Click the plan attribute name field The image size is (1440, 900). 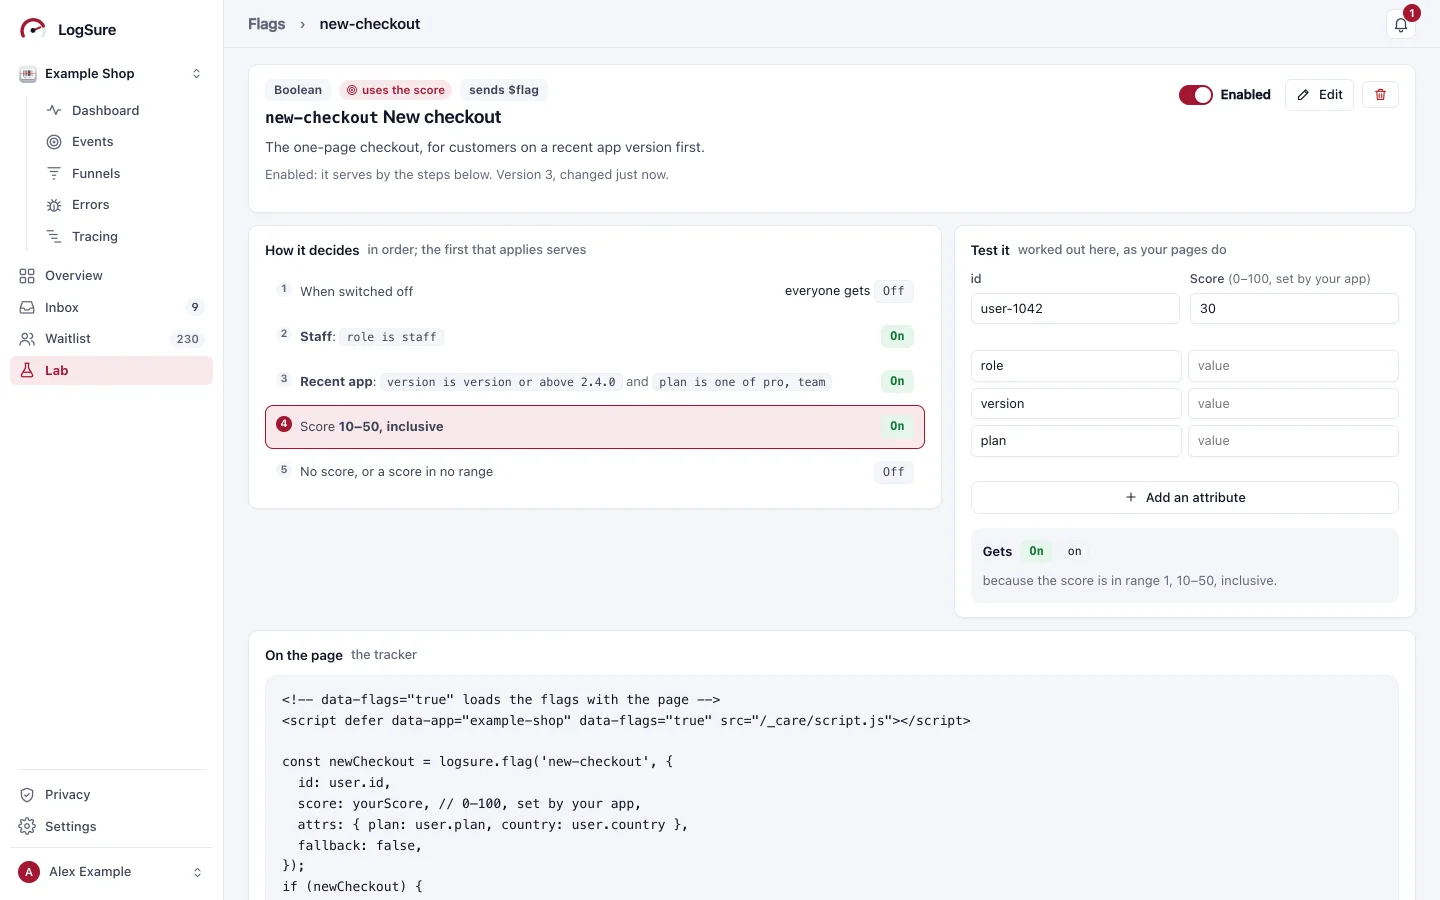coord(1076,441)
